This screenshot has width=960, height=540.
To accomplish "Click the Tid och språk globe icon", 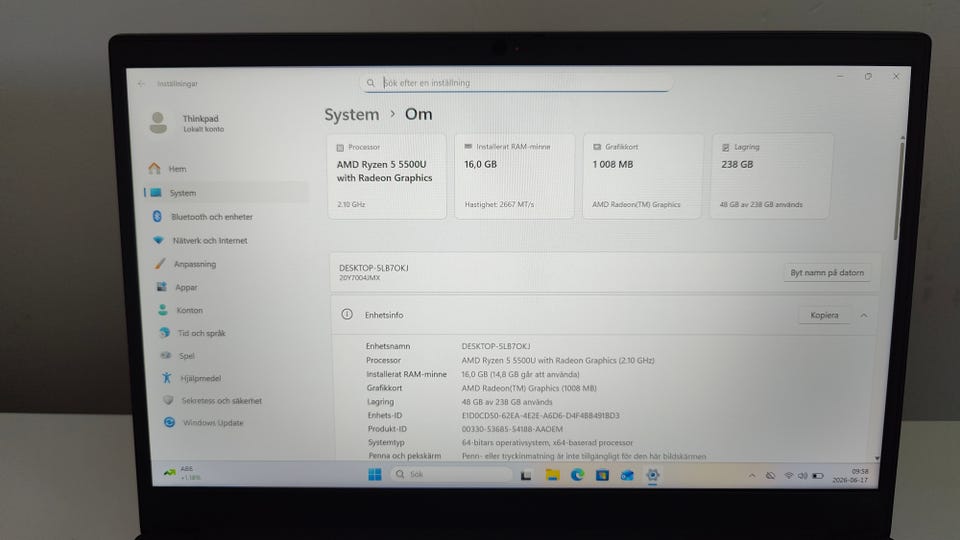I will [164, 332].
